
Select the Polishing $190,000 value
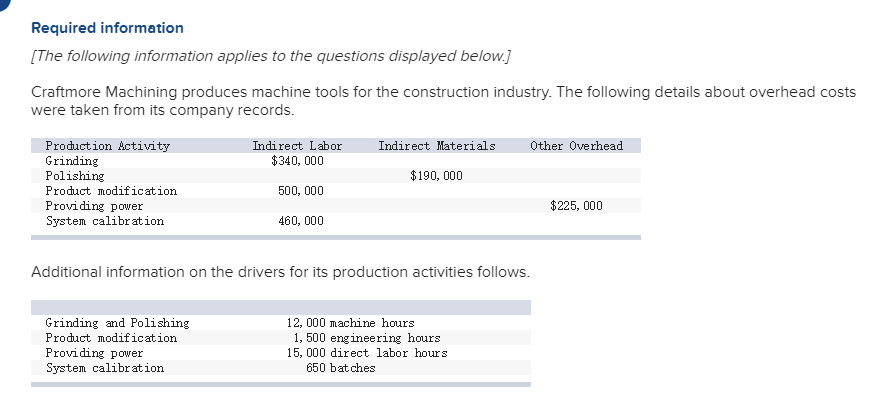(x=436, y=176)
